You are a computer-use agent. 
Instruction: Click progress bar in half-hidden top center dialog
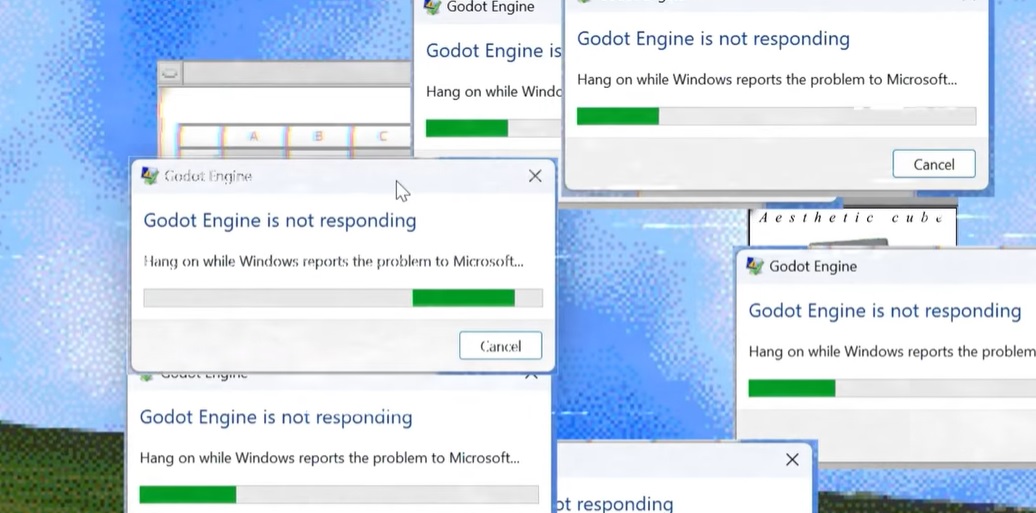coord(490,128)
